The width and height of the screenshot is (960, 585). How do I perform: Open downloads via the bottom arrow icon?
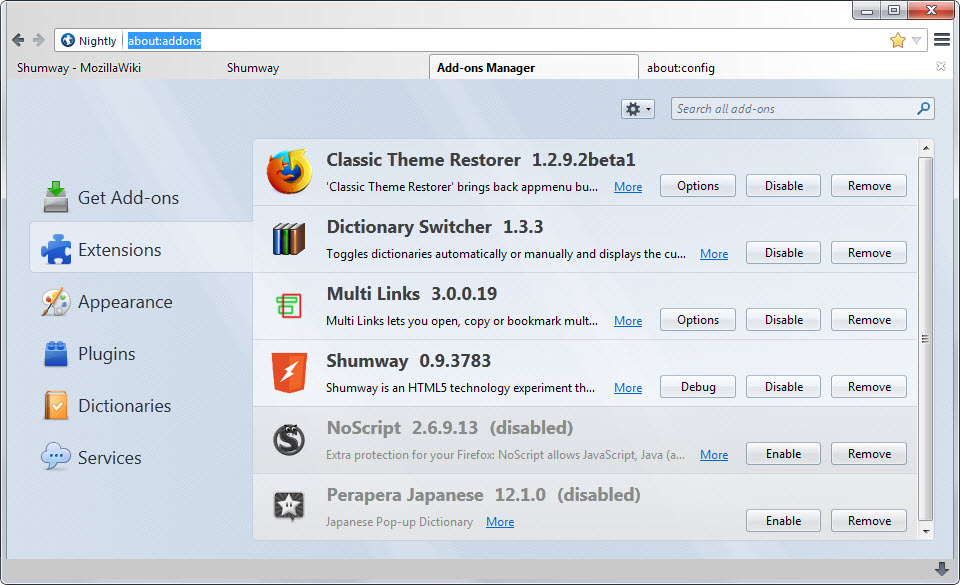click(x=942, y=569)
